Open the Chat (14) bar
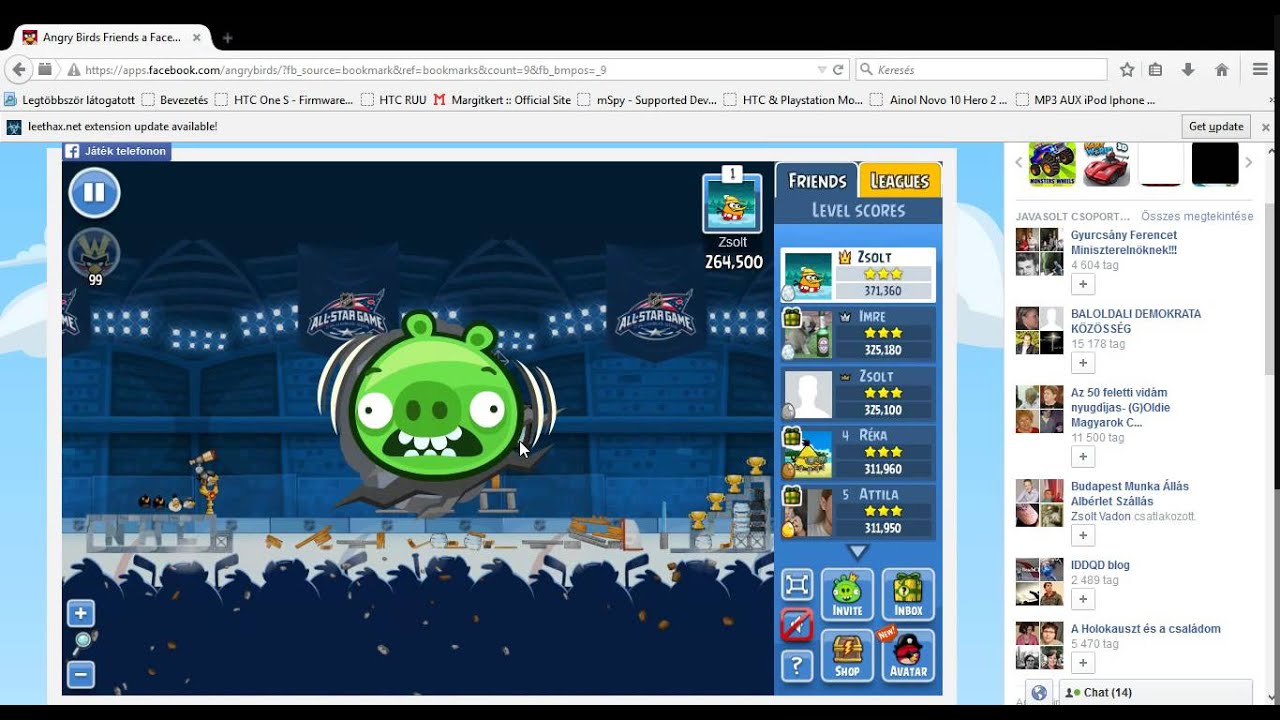 (1155, 692)
